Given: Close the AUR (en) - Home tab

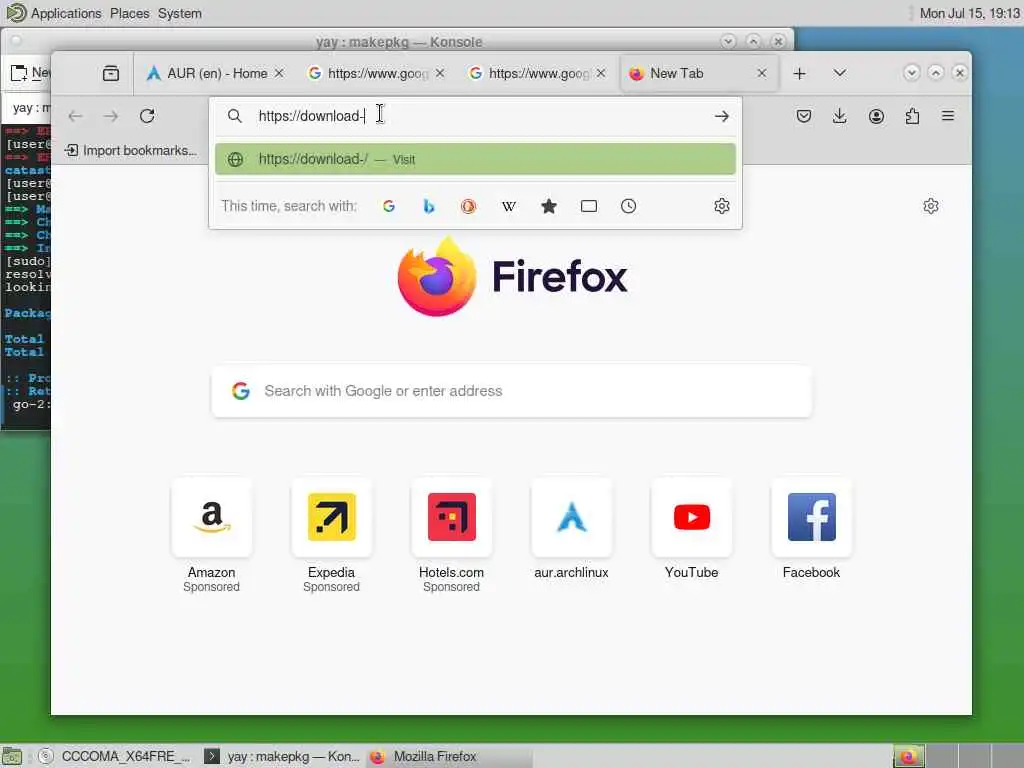Looking at the screenshot, I should pos(279,73).
